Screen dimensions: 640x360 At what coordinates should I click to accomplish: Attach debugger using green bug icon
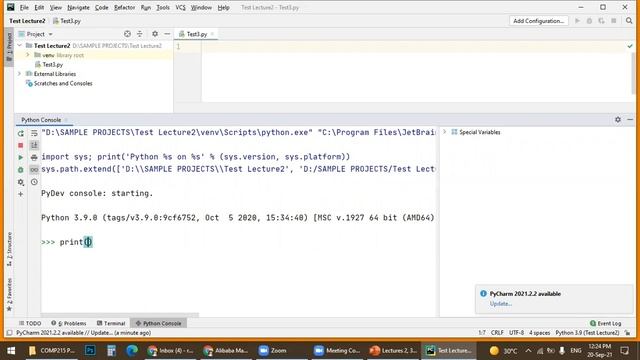[x=21, y=169]
